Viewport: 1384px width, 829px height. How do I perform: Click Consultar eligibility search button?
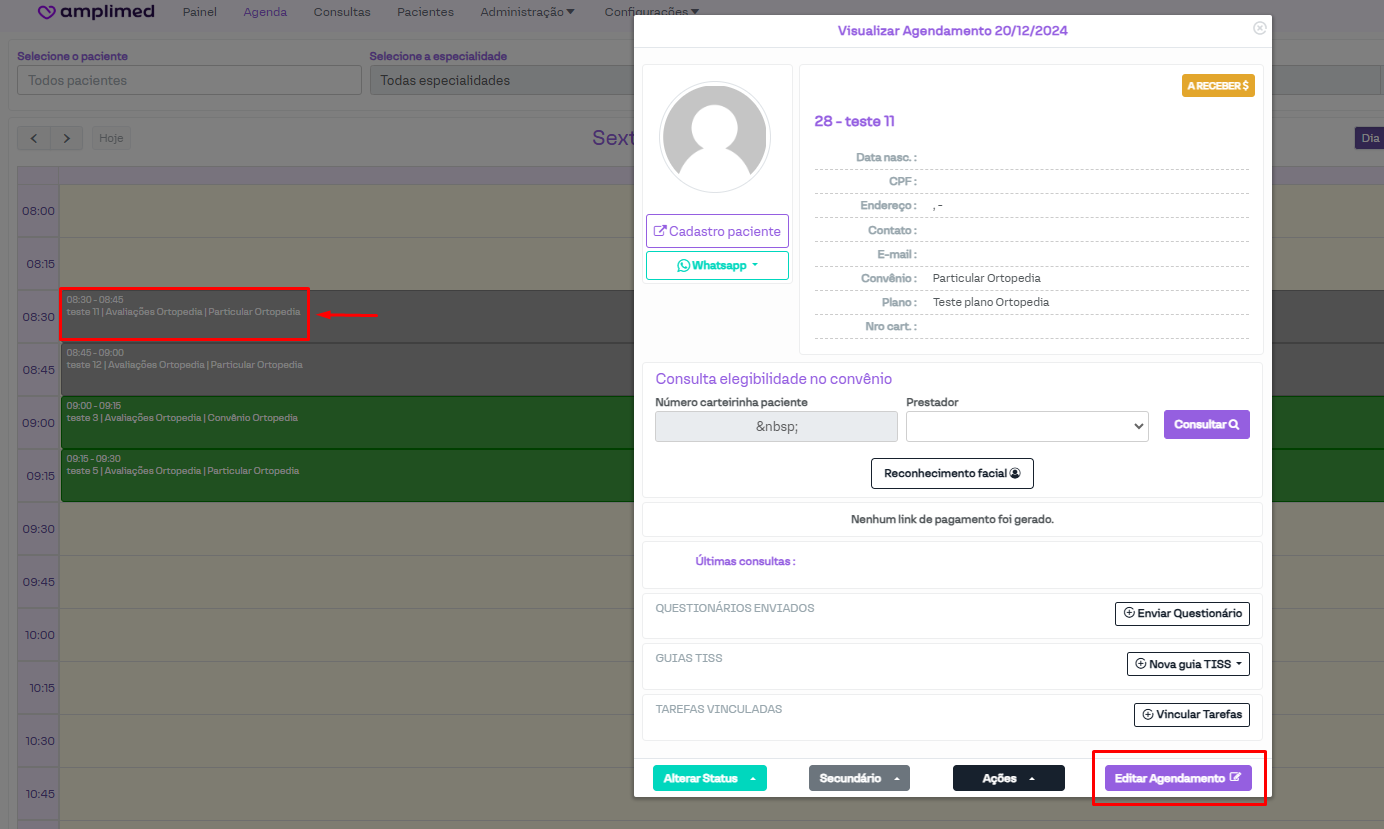coord(1206,424)
